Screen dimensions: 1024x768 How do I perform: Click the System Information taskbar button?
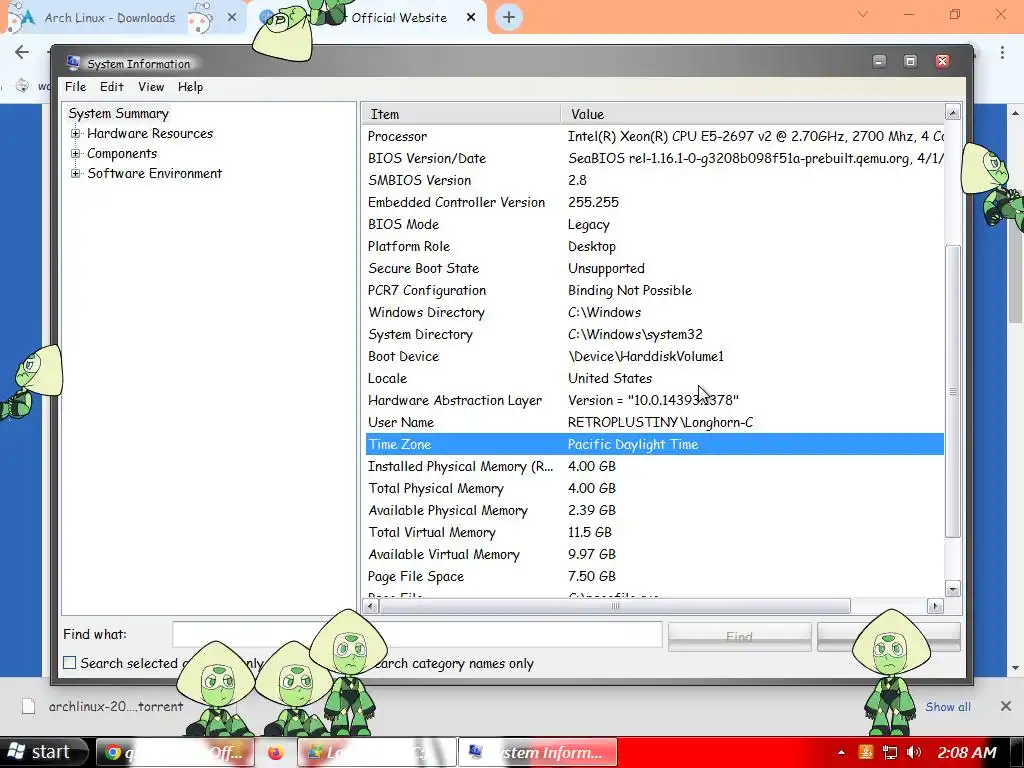click(538, 753)
